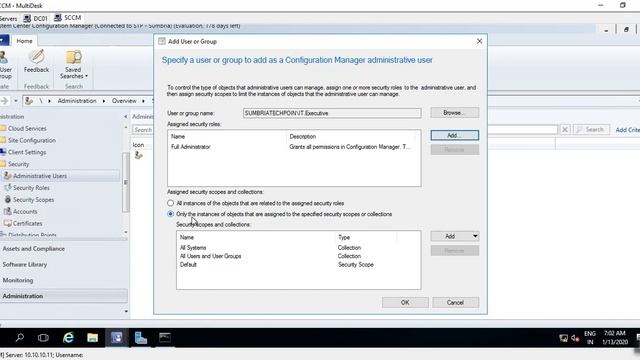Open the Servers tab in MultiDesk

[8, 18]
